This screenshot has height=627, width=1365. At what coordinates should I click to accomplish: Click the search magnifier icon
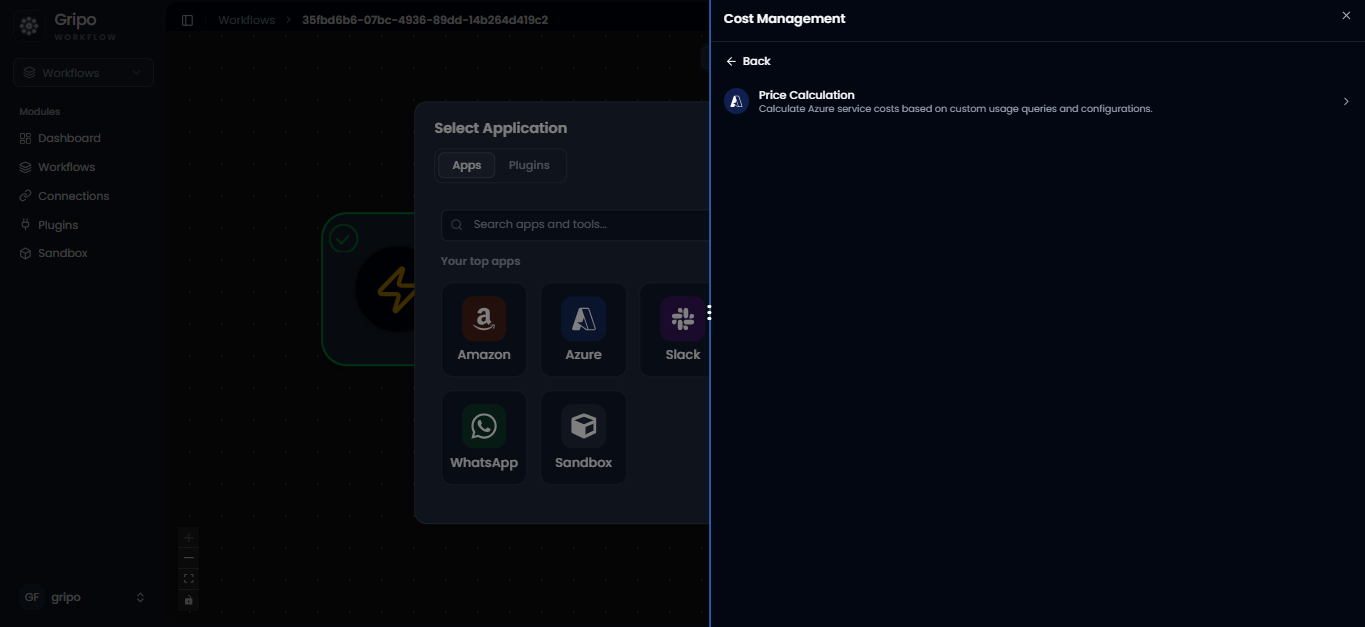pos(457,225)
